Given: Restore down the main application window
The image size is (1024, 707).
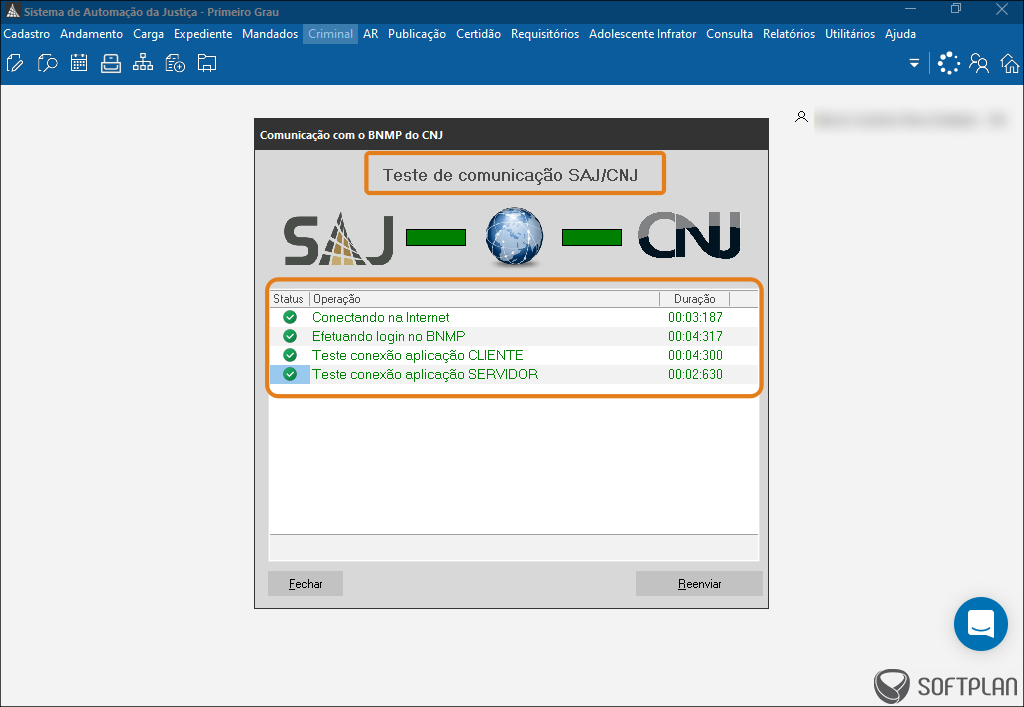Looking at the screenshot, I should pyautogui.click(x=956, y=9).
